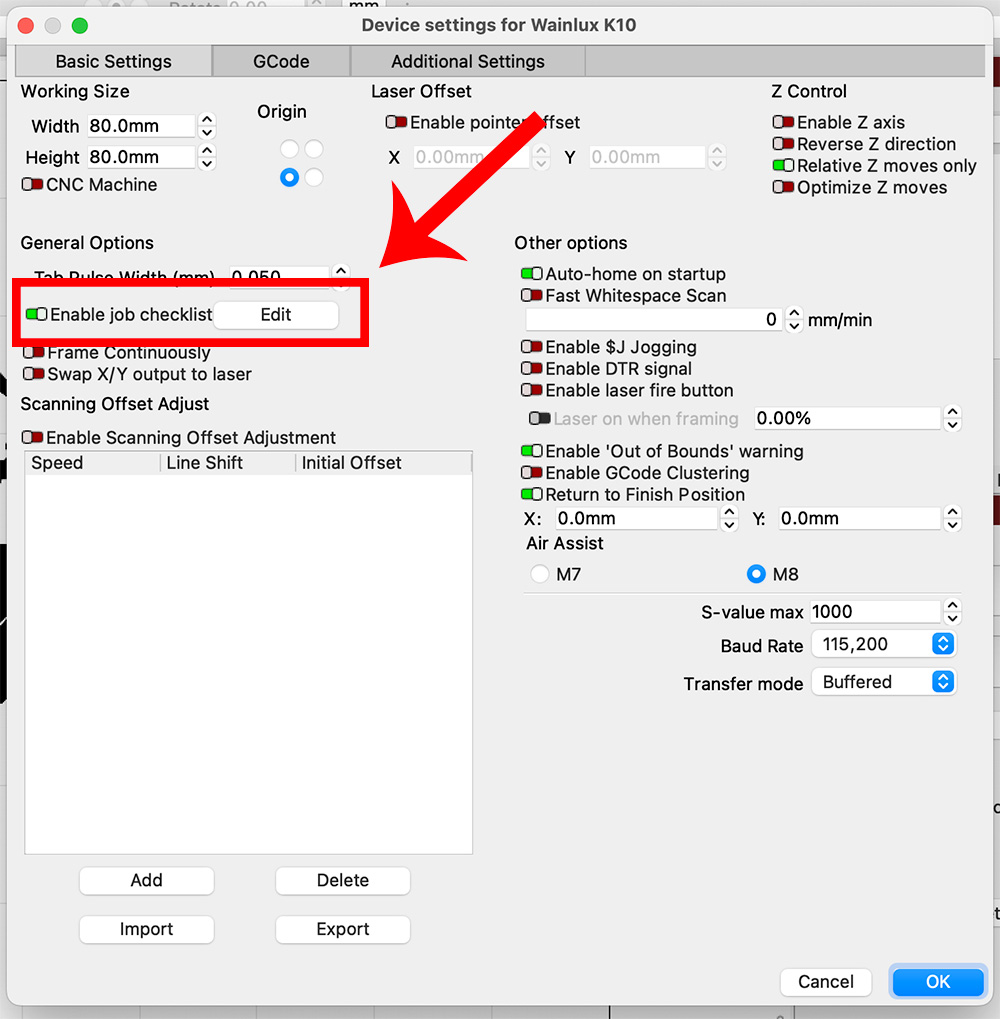Click the Line Shift column header

click(205, 463)
